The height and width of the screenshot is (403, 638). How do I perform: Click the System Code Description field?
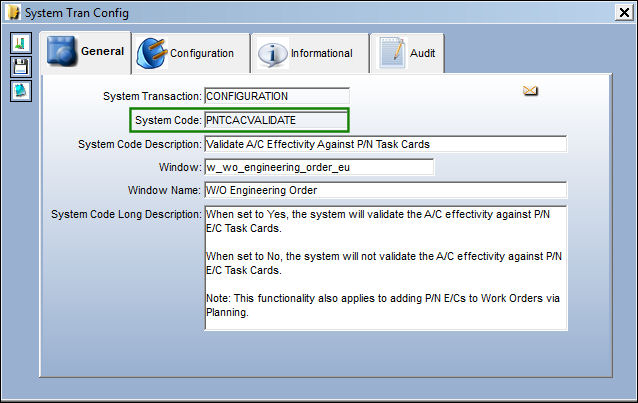click(385, 144)
